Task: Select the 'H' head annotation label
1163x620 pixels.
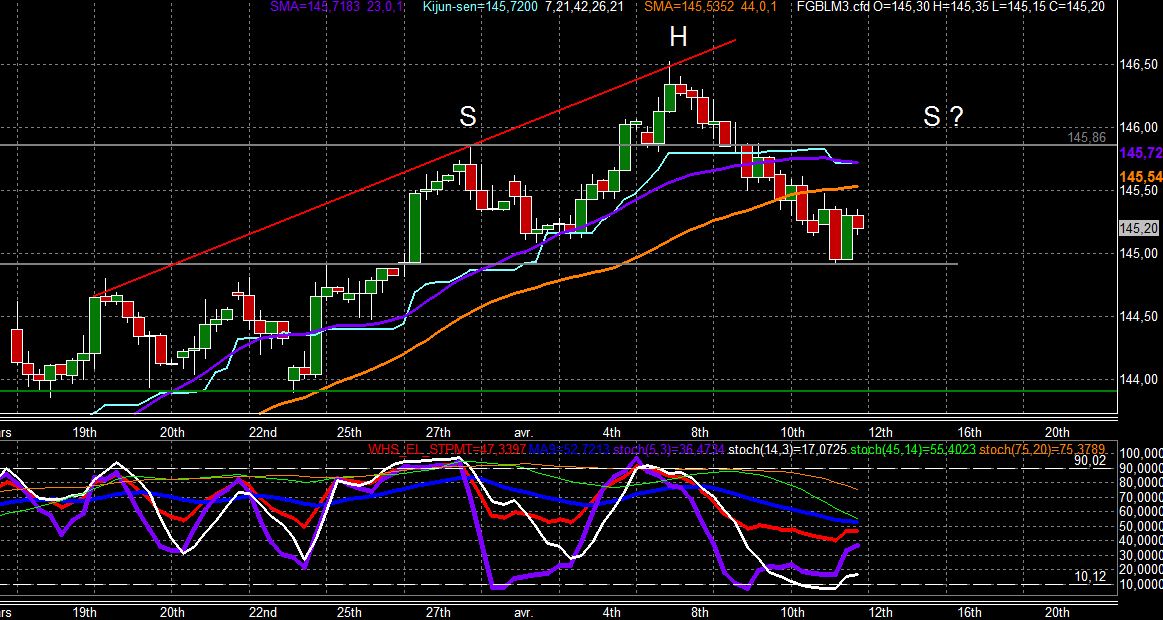Action: pos(678,37)
